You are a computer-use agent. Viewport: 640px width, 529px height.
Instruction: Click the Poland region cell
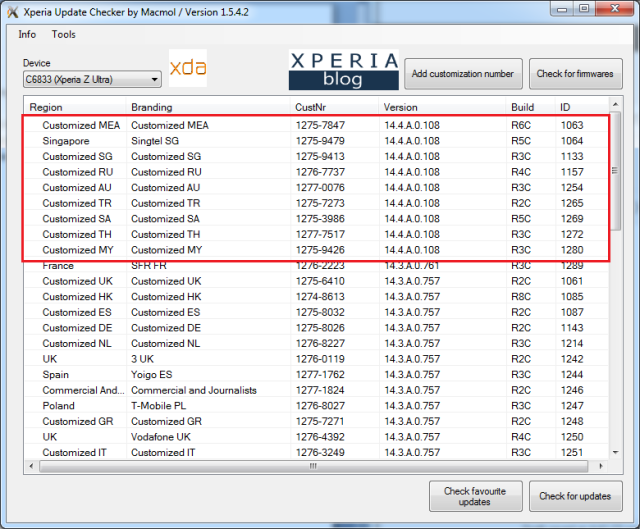tap(58, 406)
